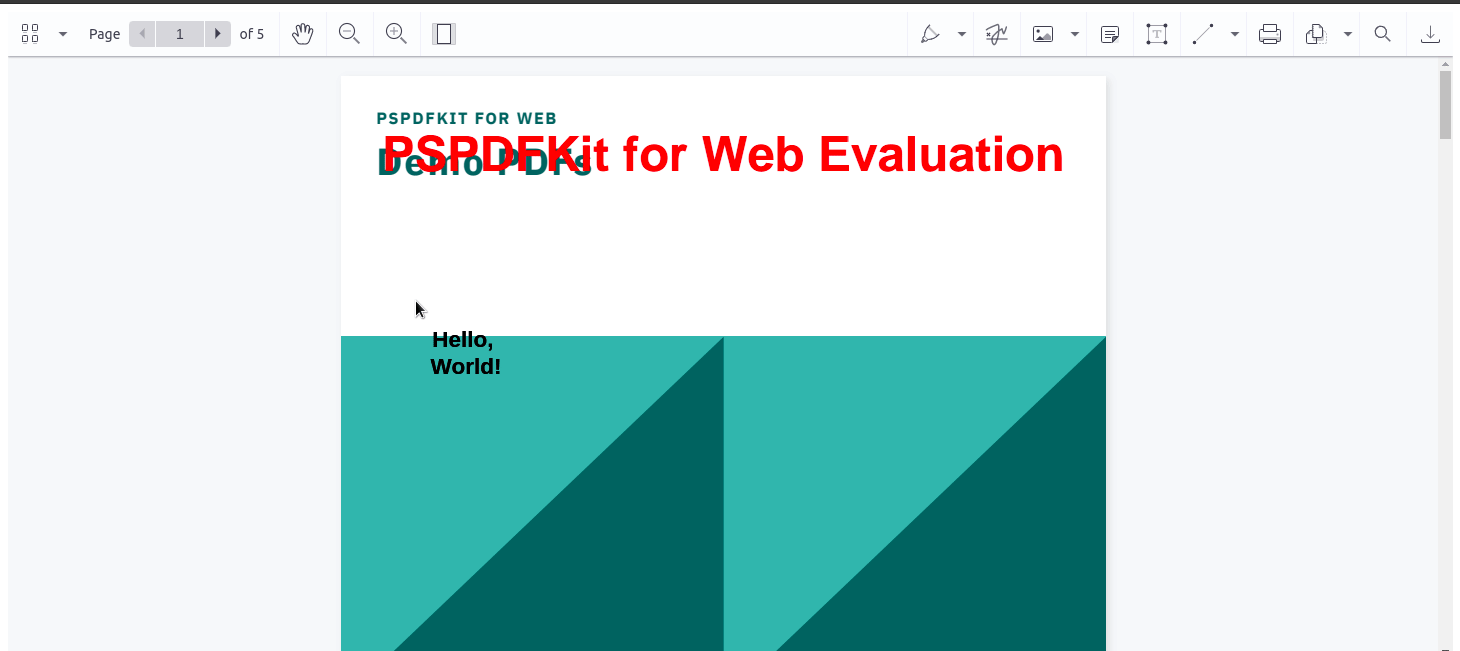Open the image tool dropdown menu

[x=1075, y=33]
